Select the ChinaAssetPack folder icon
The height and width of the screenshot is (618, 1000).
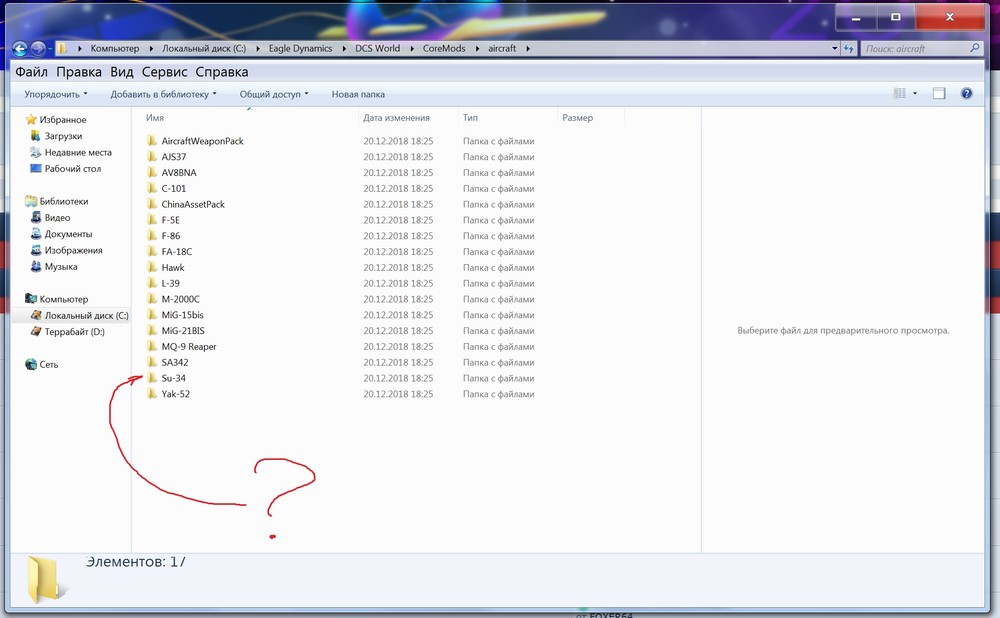152,204
